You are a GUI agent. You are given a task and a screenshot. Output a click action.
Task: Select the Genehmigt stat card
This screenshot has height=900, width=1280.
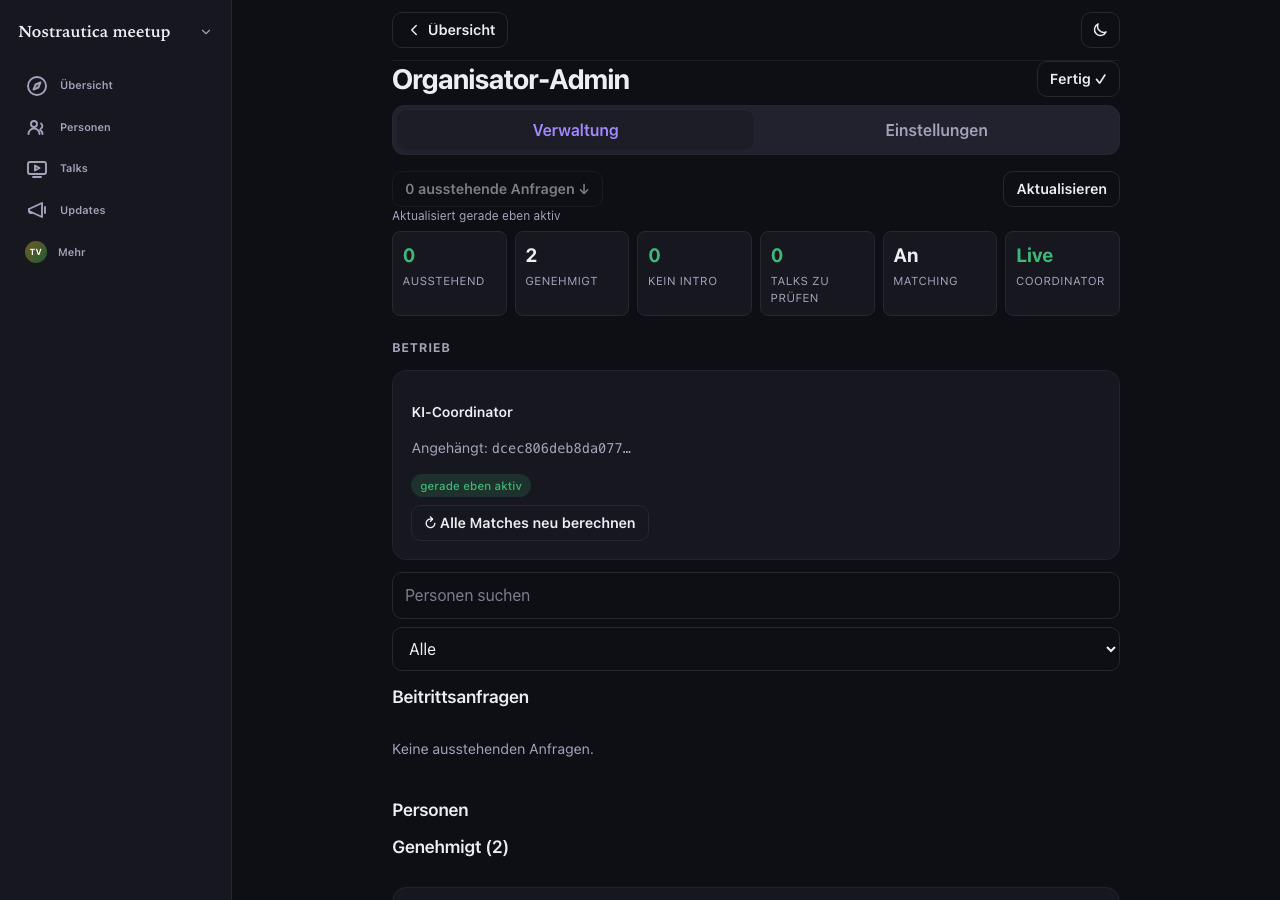(x=572, y=274)
